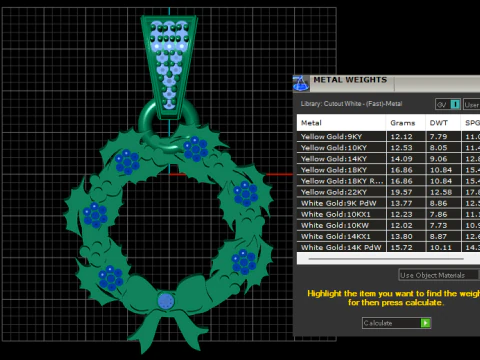Select the Yellow Gold:18KY R... row
The height and width of the screenshot is (360, 480).
tap(388, 181)
